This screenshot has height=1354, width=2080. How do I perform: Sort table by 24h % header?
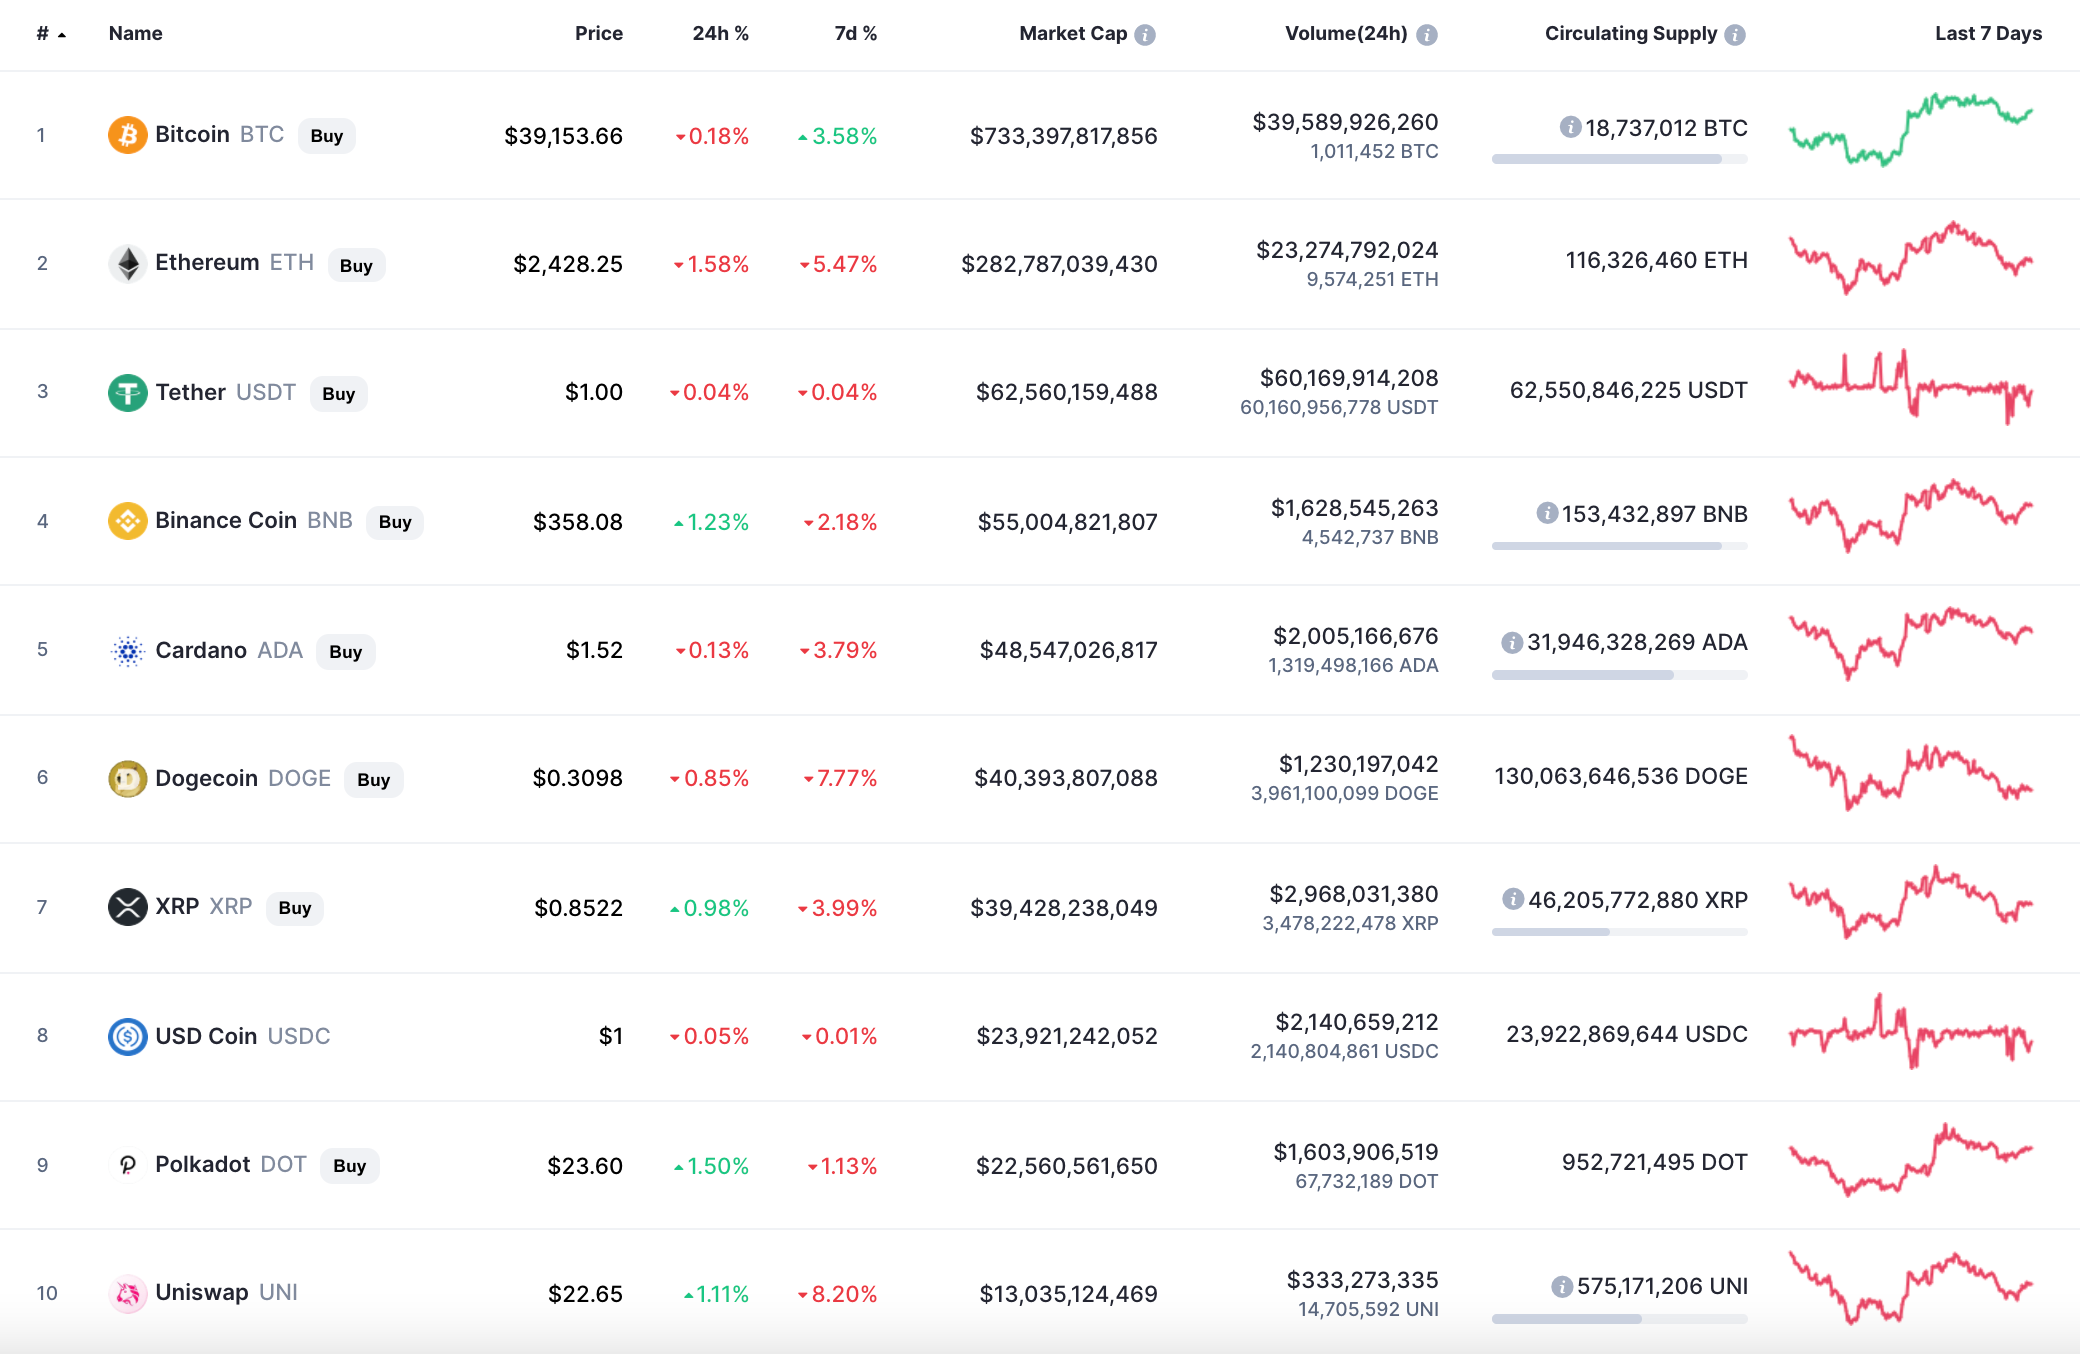tap(720, 33)
